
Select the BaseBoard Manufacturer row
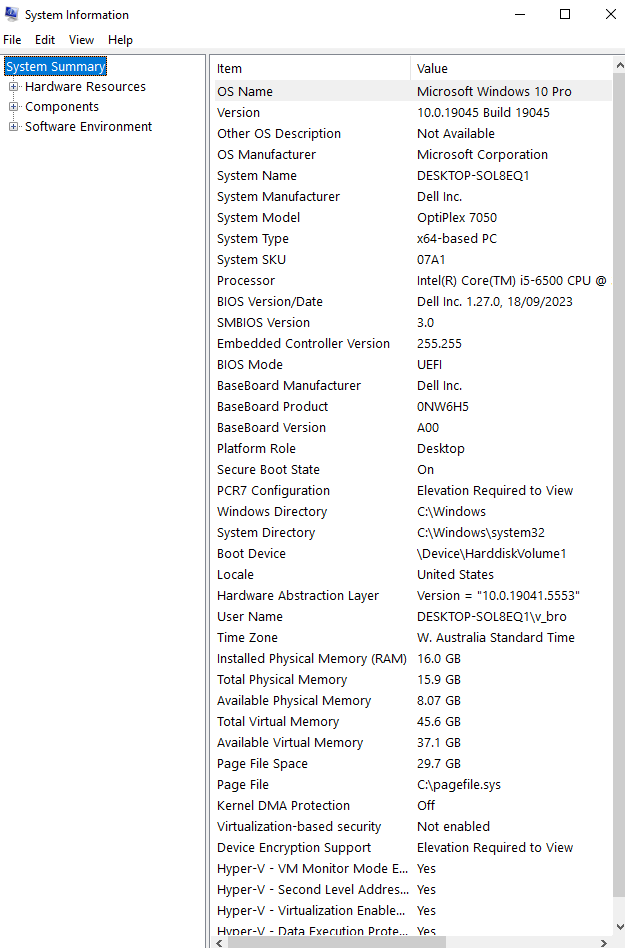pyautogui.click(x=411, y=386)
